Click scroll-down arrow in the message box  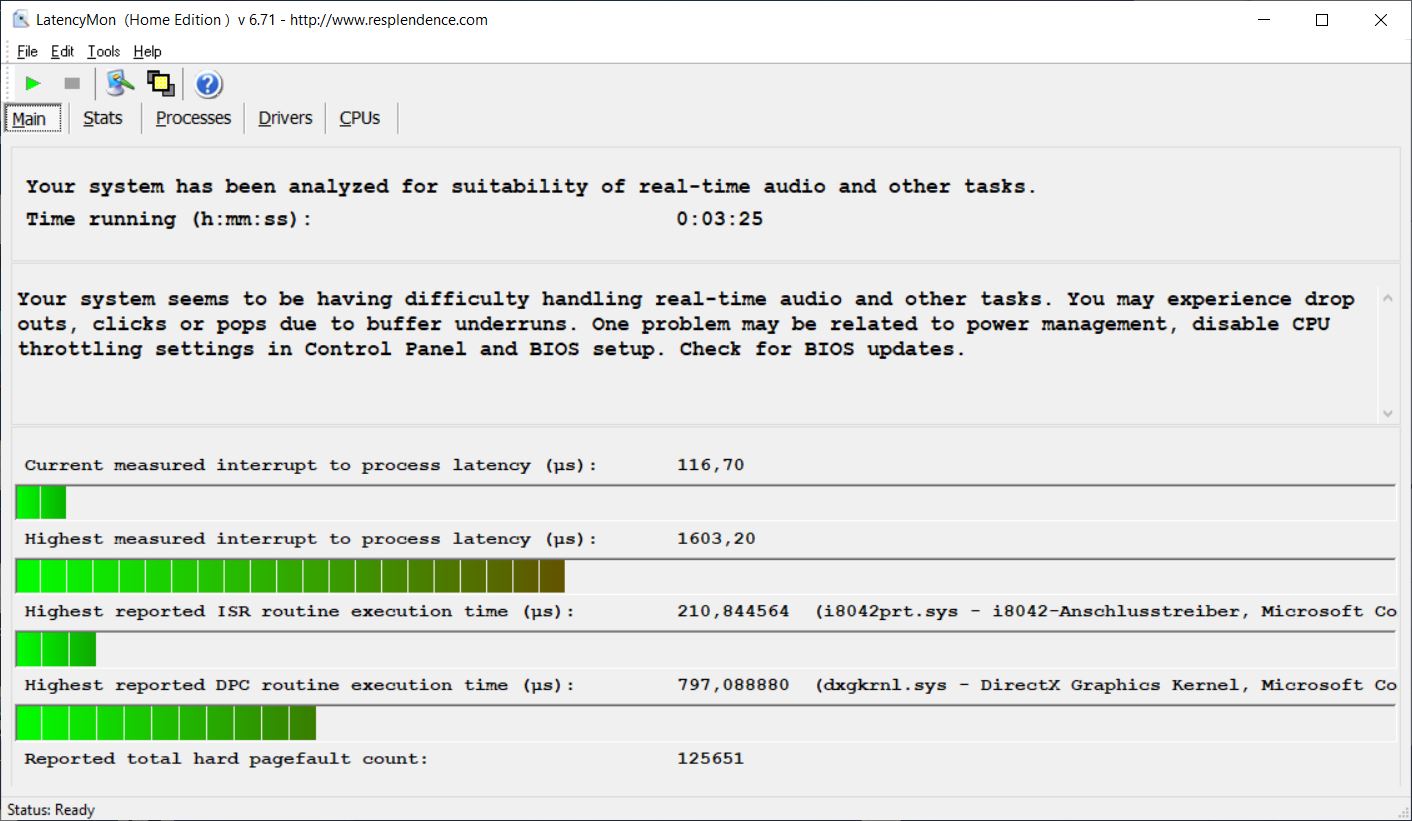[1387, 413]
